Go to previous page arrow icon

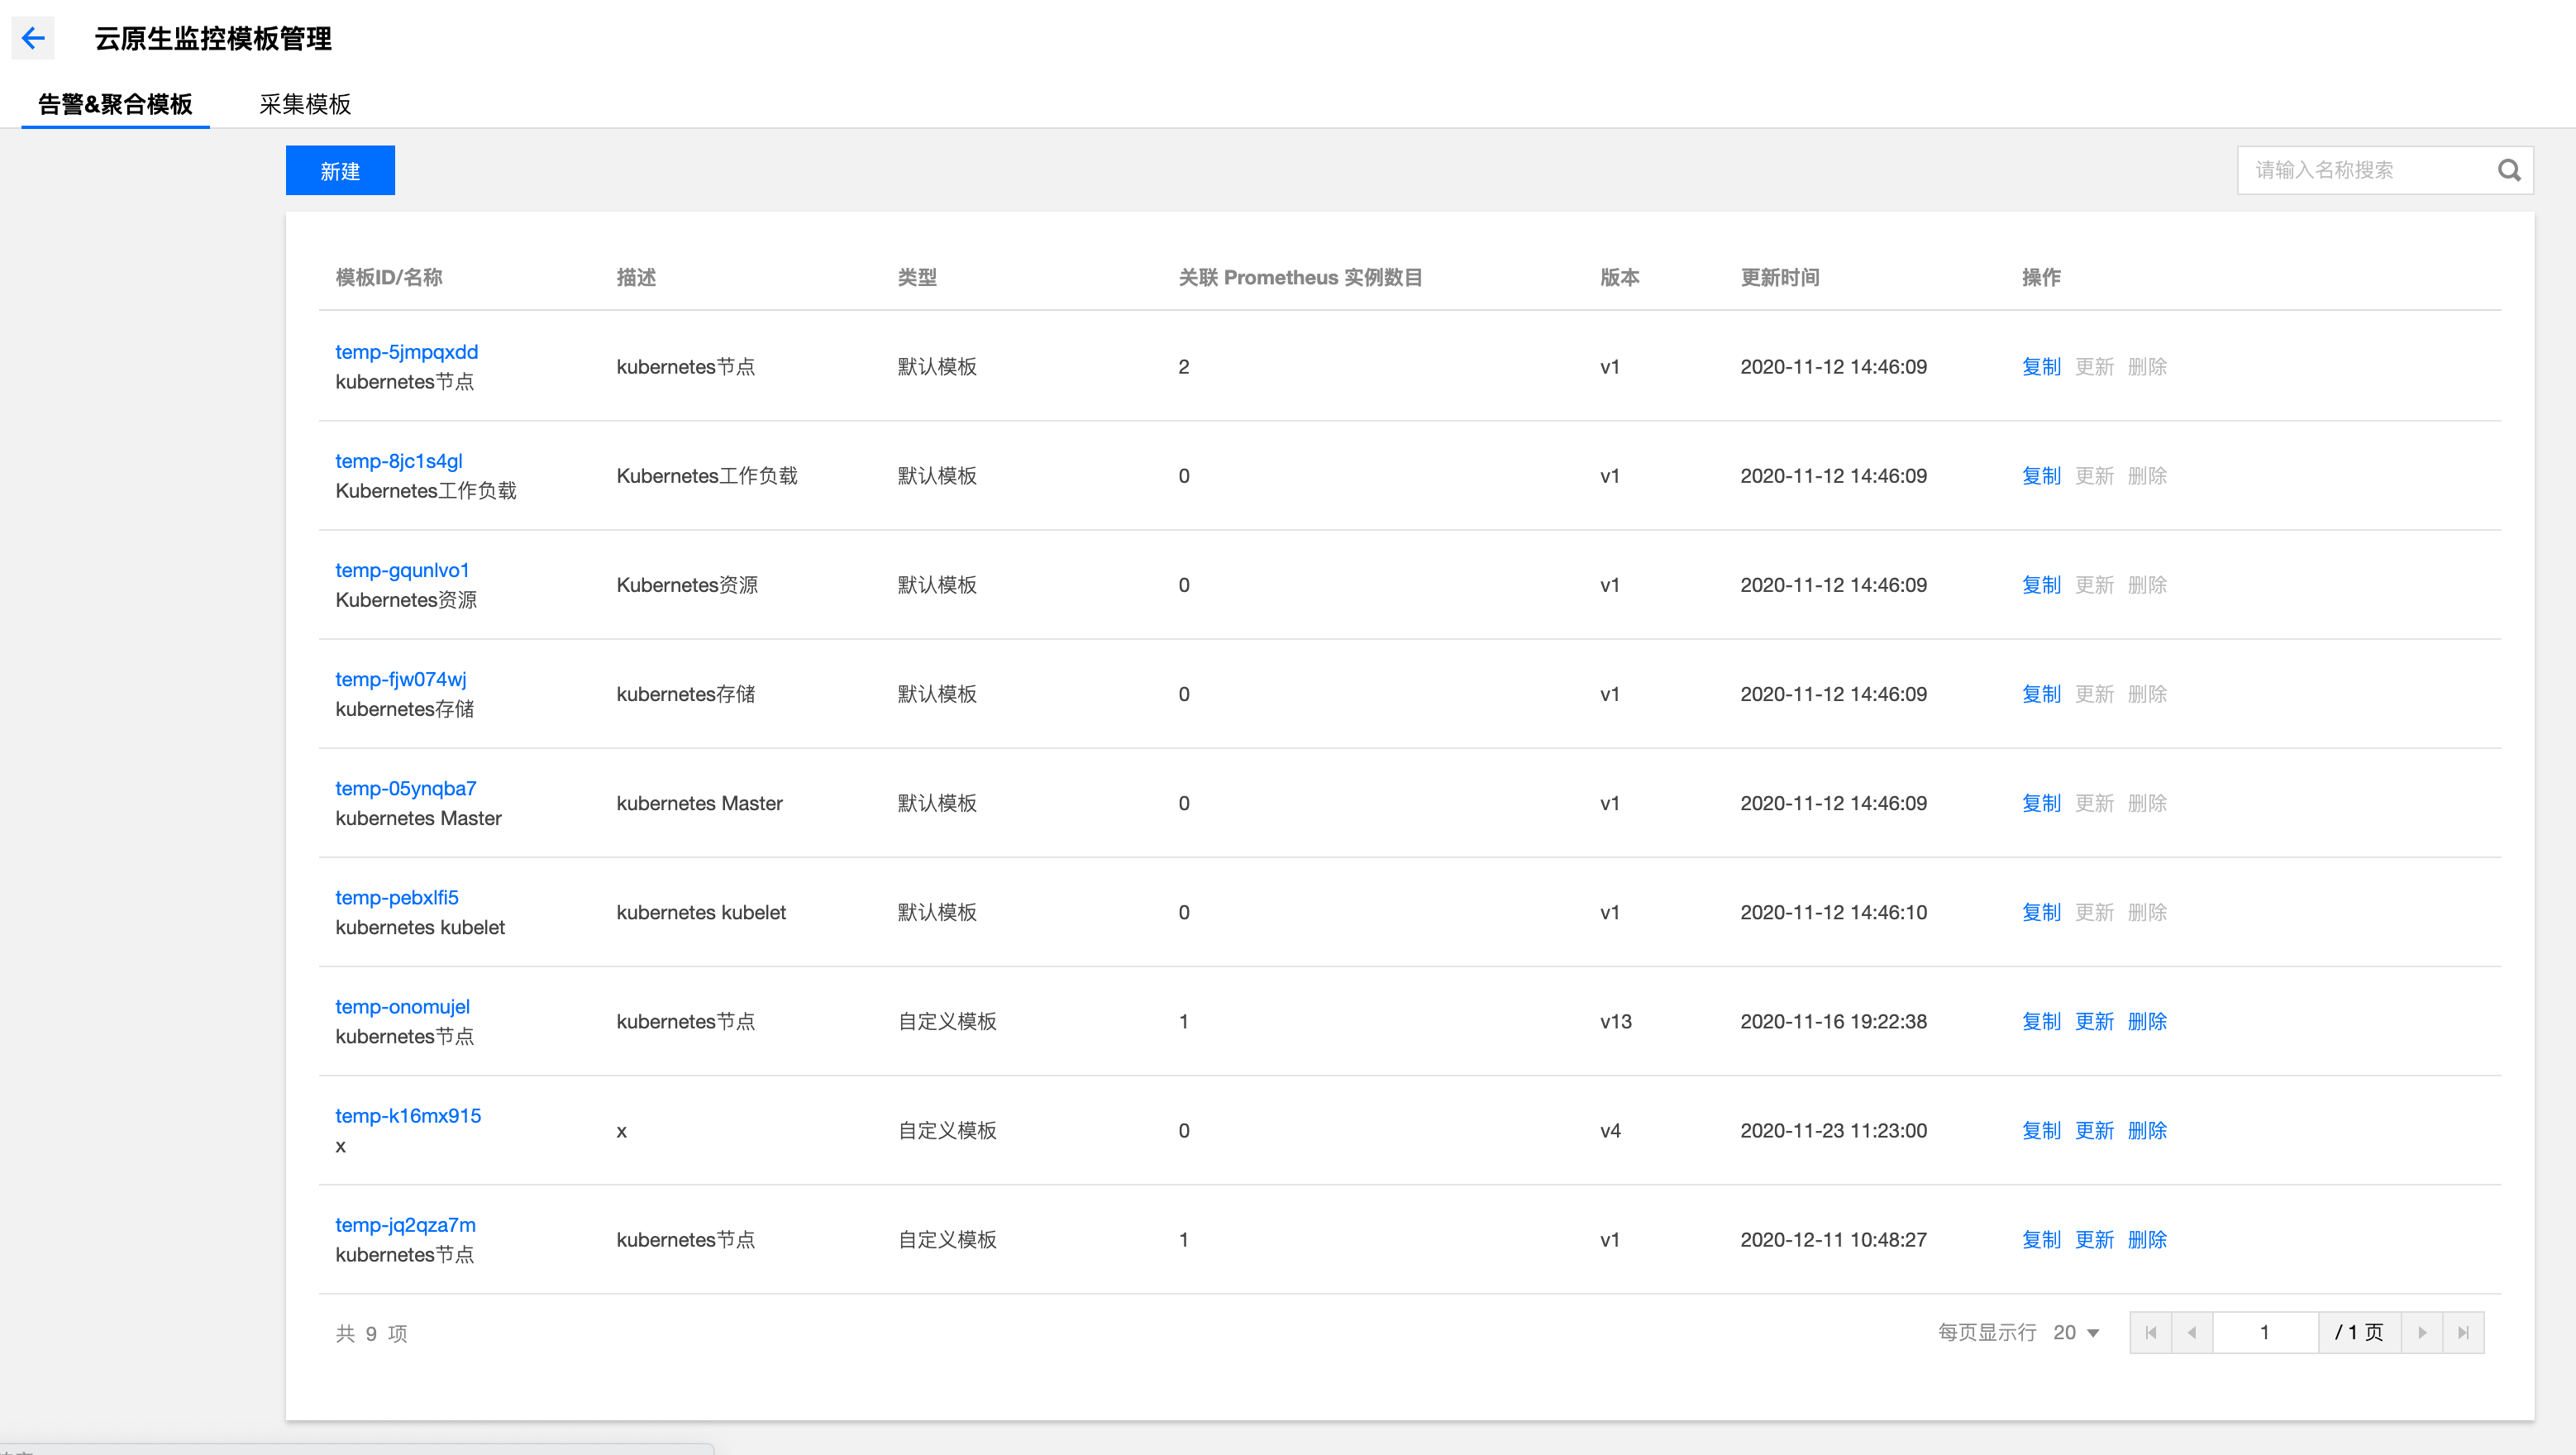(2192, 1332)
